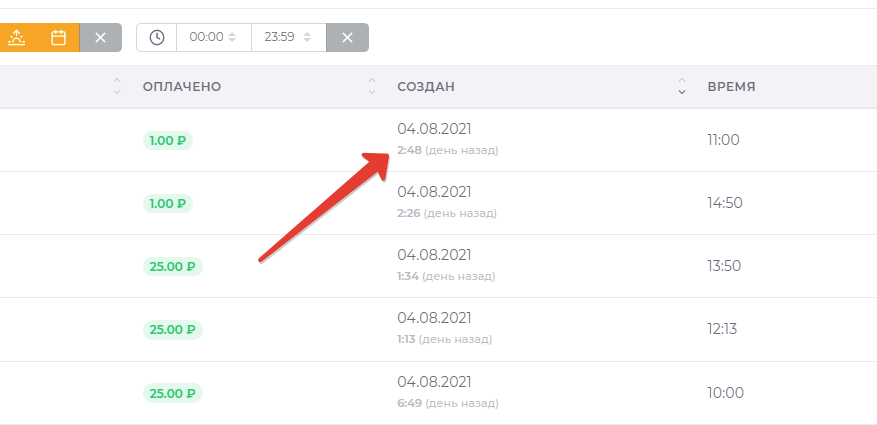Sort by the ВРЕМЯ column arrows
Screen dimensions: 877x425
pos(682,87)
